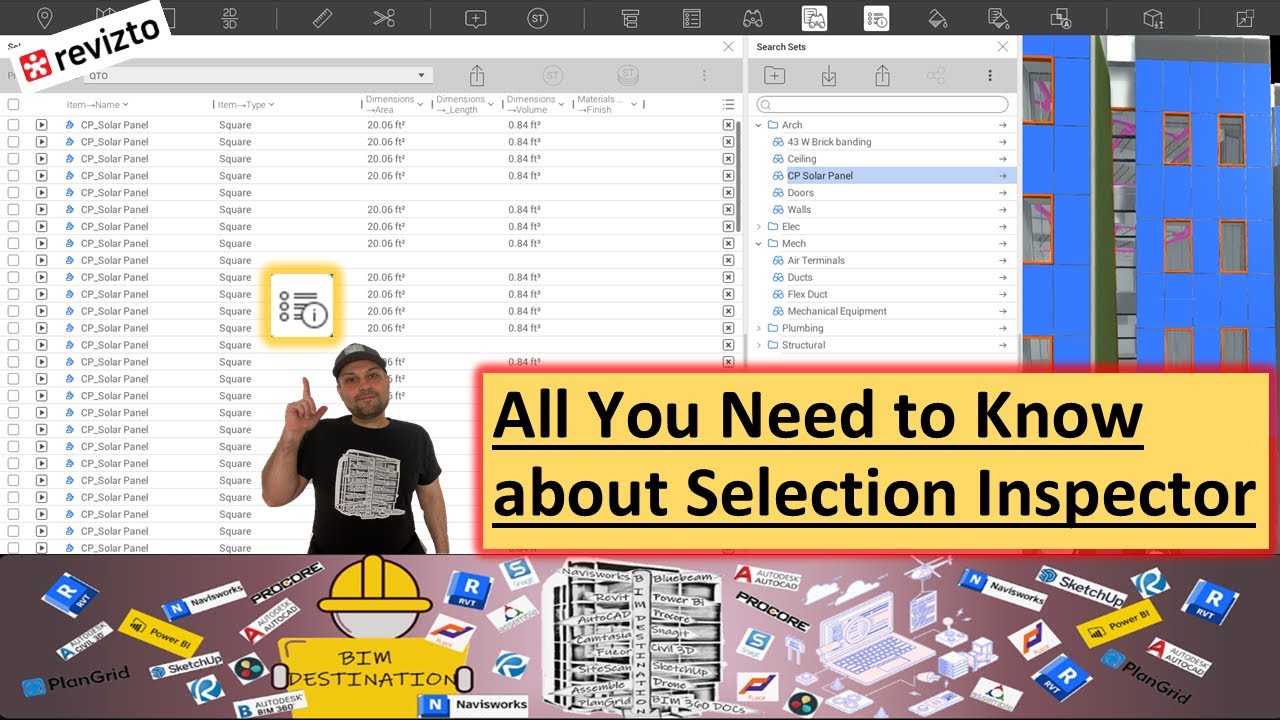Activate the scissors section cut tool
Image resolution: width=1280 pixels, height=720 pixels.
click(384, 18)
